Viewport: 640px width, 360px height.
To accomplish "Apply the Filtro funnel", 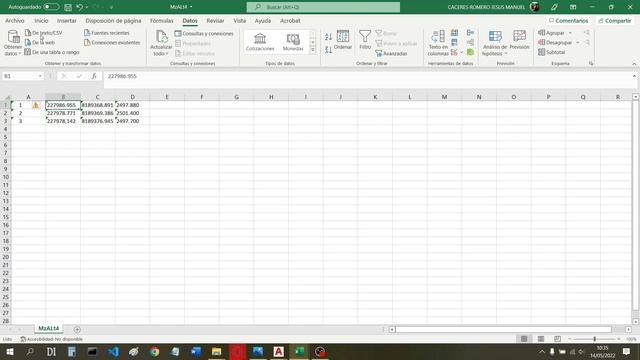I will [365, 40].
